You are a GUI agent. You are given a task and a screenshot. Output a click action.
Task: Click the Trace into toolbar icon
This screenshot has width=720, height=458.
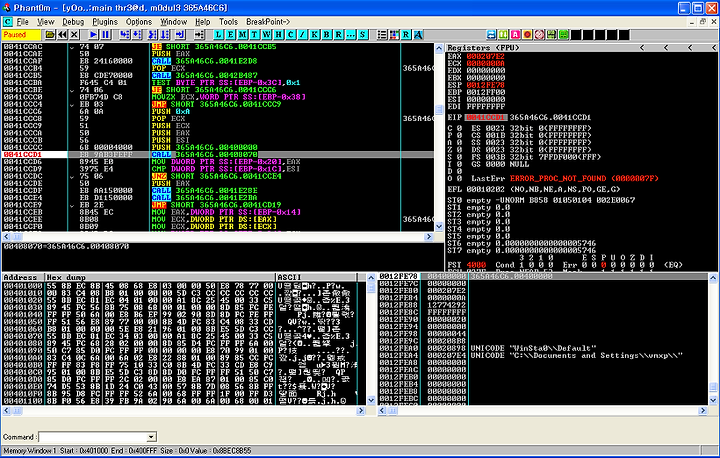coord(153,34)
